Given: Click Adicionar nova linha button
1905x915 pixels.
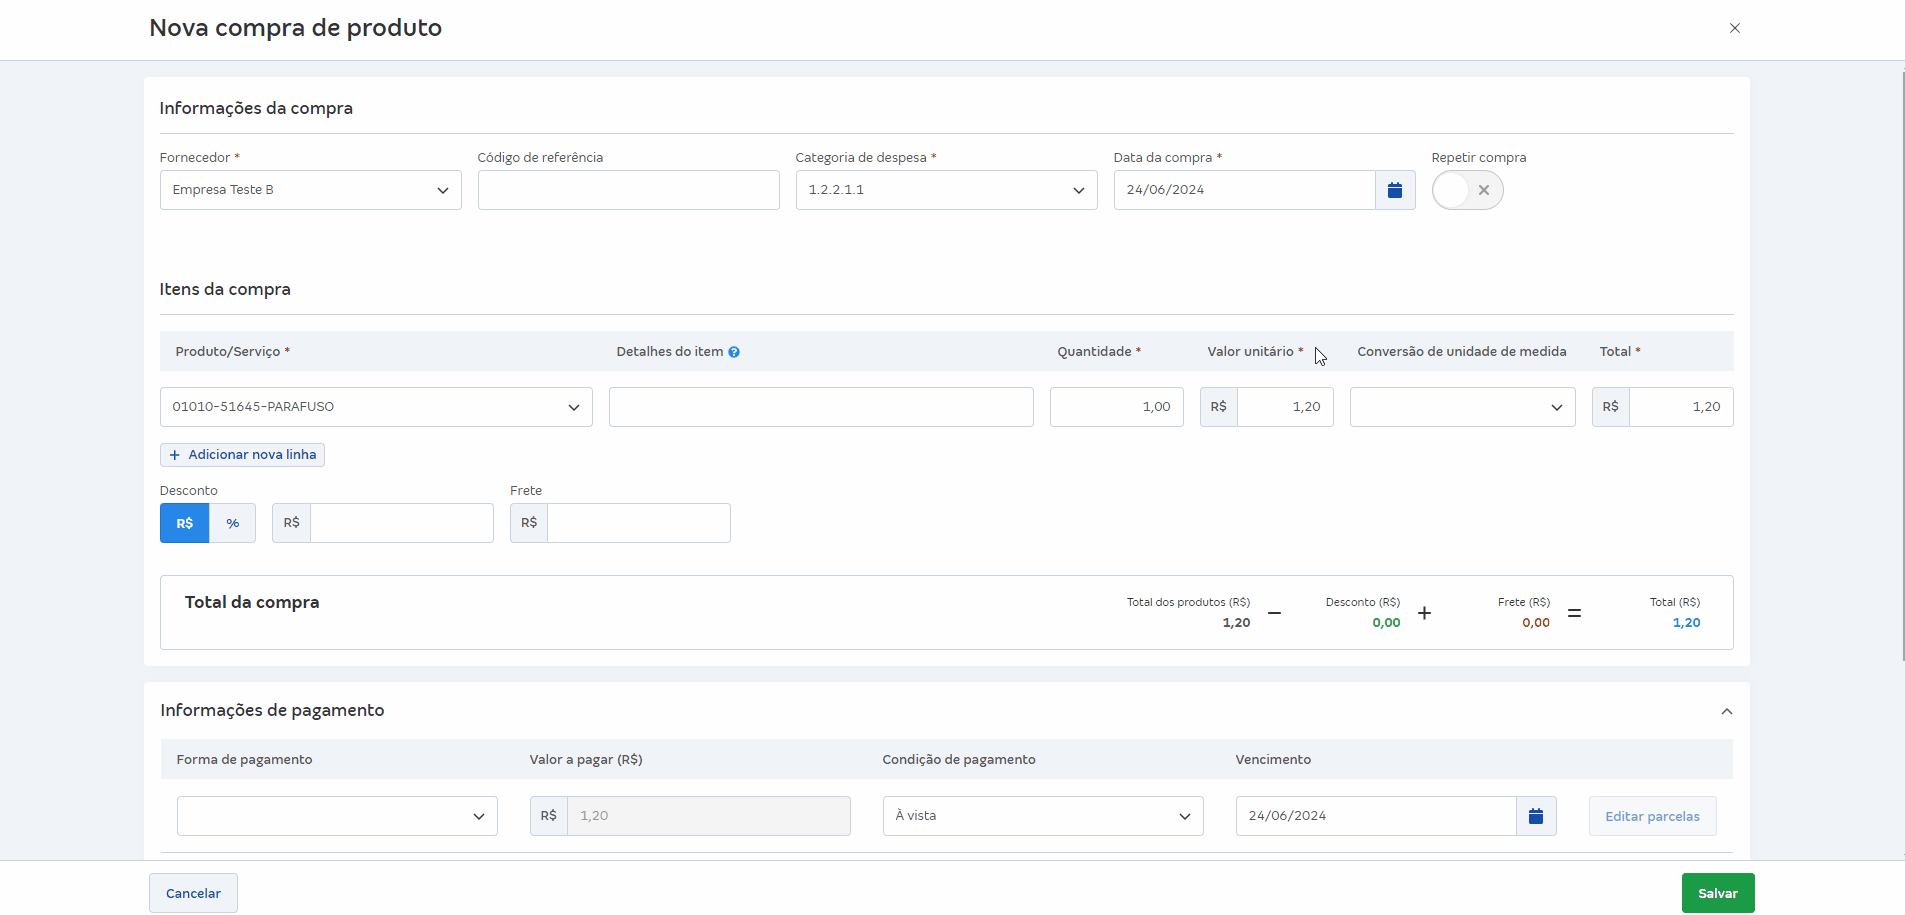Looking at the screenshot, I should tap(242, 455).
